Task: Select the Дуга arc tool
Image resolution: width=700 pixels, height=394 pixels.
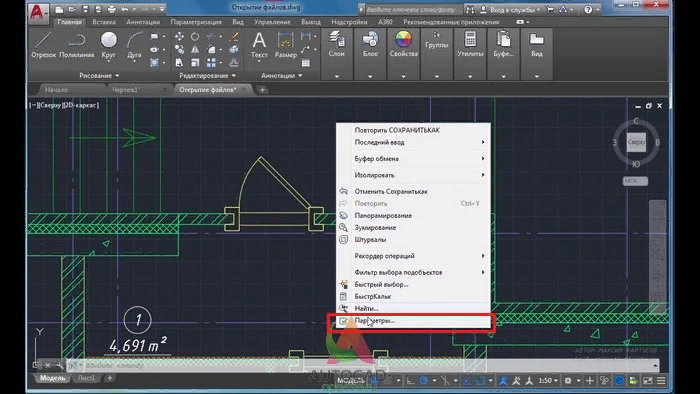Action: 134,46
